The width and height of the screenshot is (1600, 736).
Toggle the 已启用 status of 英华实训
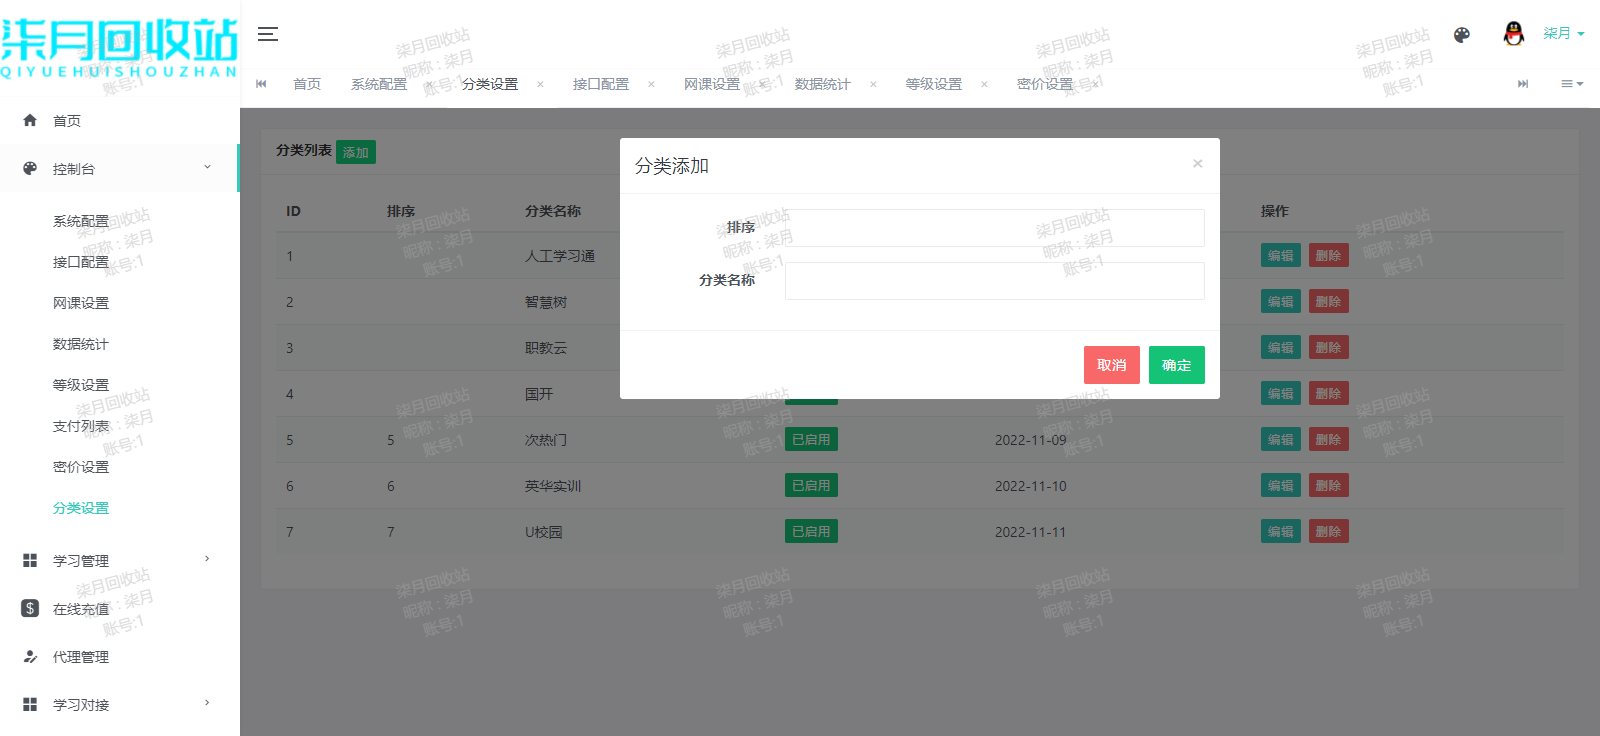point(811,485)
